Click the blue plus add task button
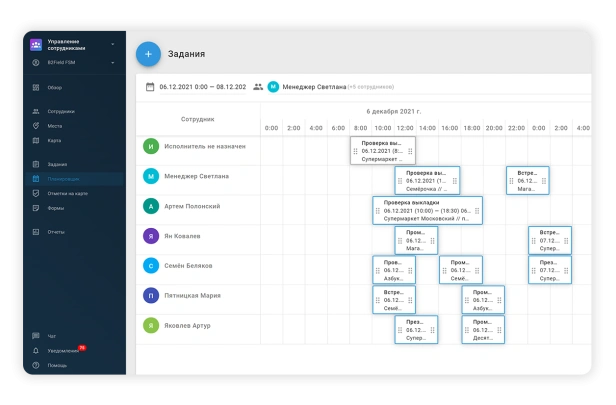This screenshot has height=405, width=616. (148, 54)
